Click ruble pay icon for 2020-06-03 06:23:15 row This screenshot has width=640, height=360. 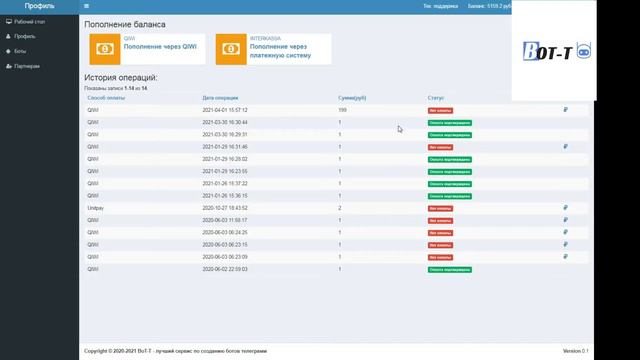pyautogui.click(x=565, y=244)
